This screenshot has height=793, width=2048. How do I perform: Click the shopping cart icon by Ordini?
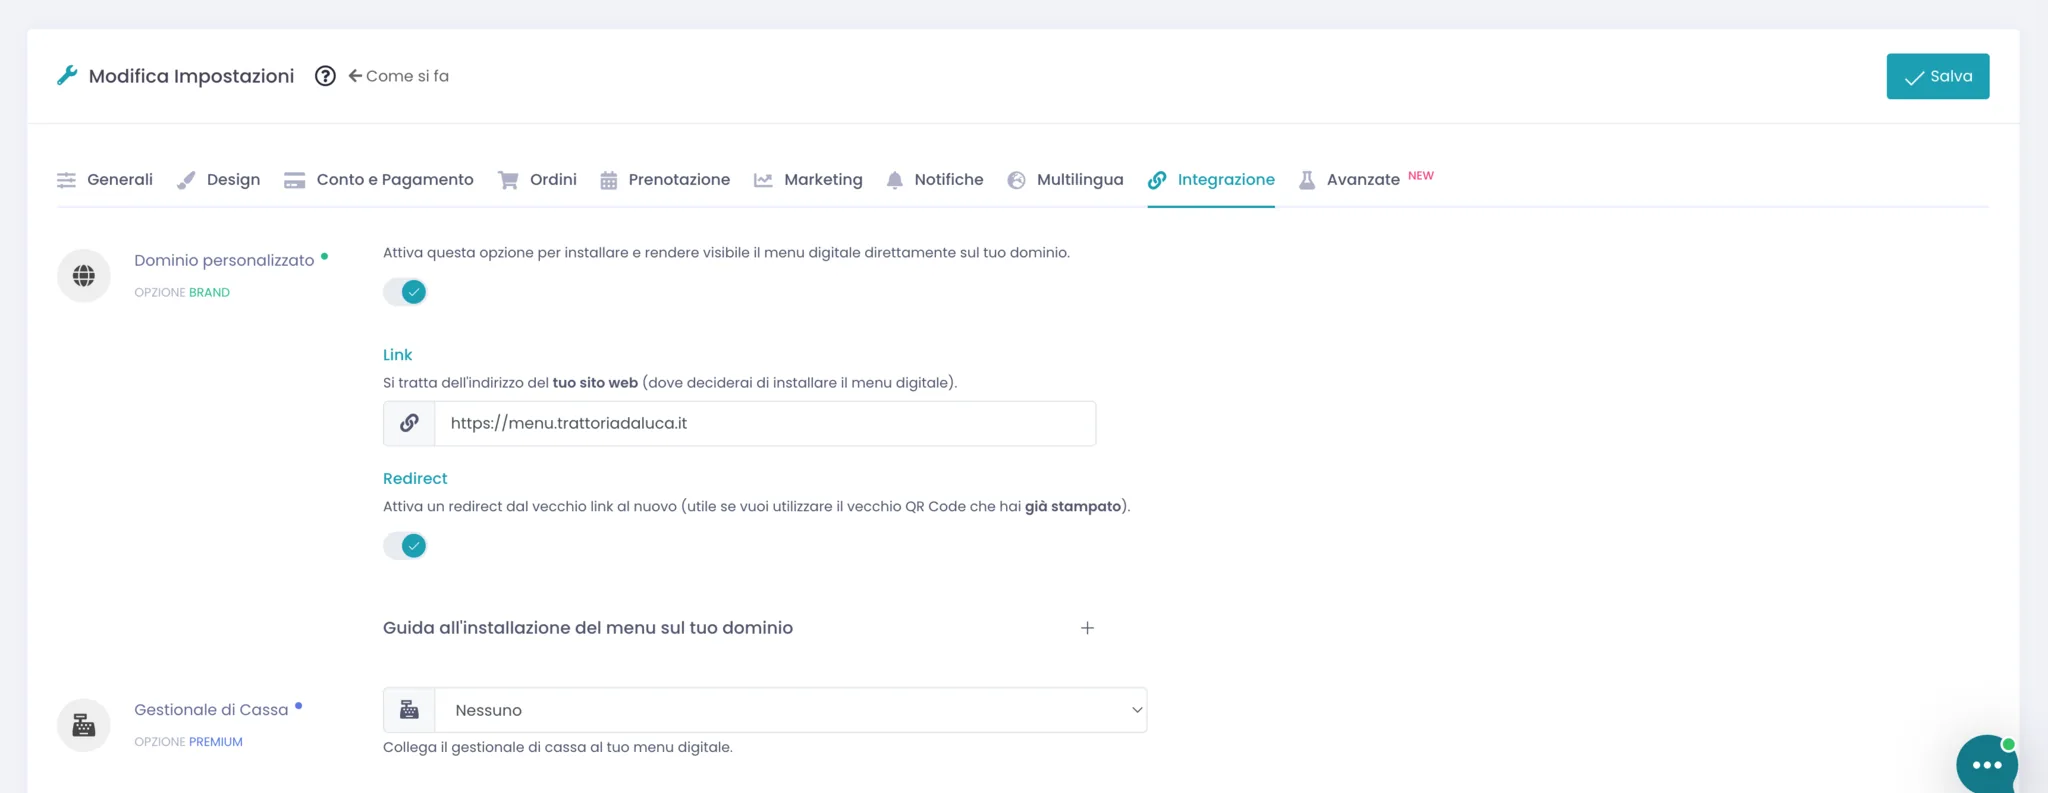coord(508,180)
